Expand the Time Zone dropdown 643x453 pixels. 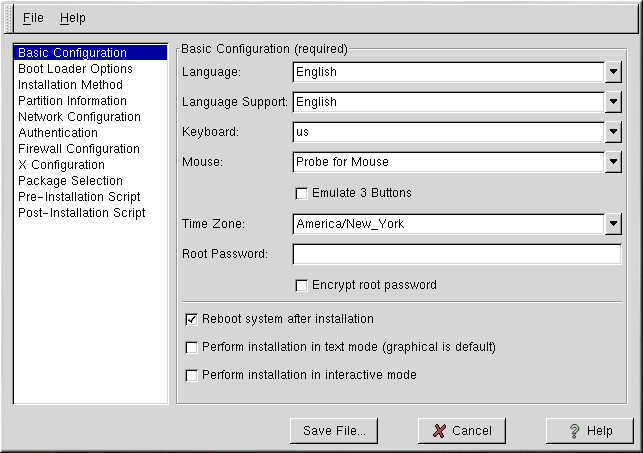613,224
